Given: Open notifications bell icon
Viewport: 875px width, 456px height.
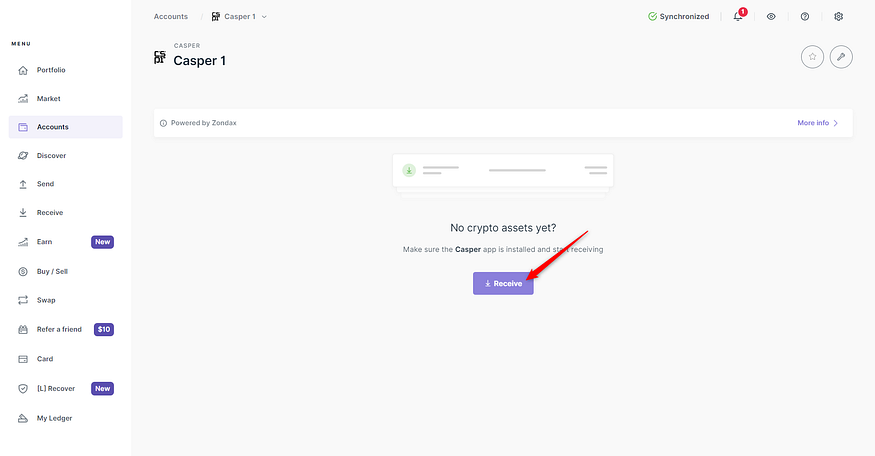Looking at the screenshot, I should [x=738, y=17].
